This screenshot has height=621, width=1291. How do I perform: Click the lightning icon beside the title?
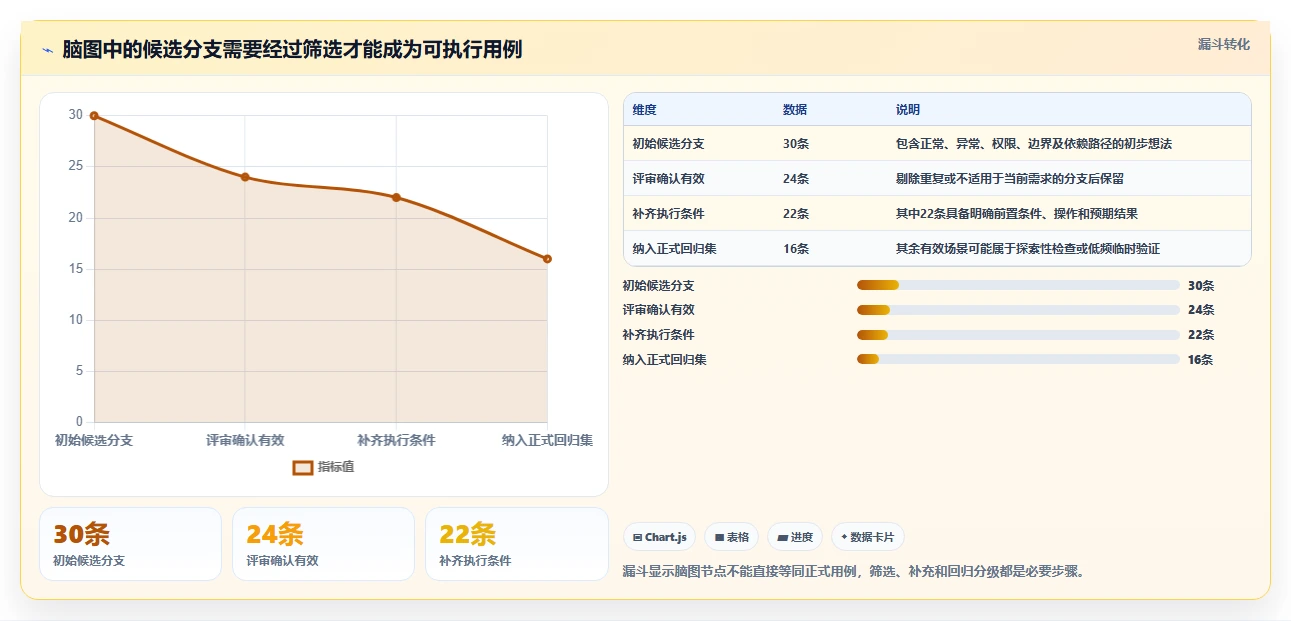[47, 51]
